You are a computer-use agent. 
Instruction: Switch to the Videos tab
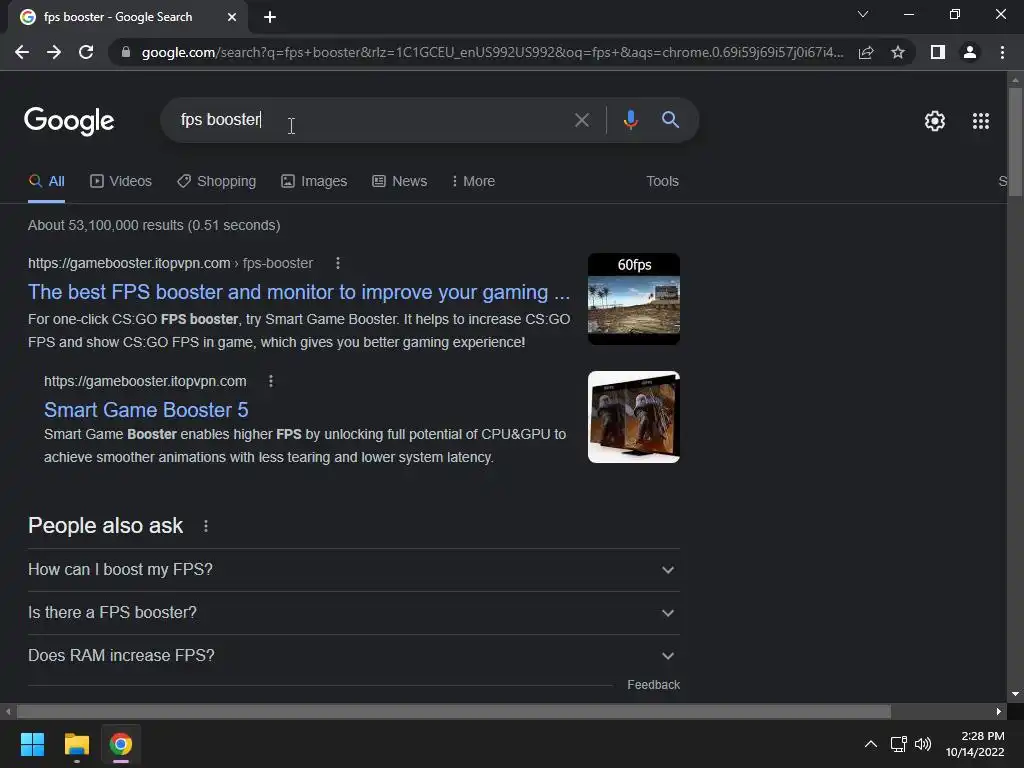pos(121,181)
